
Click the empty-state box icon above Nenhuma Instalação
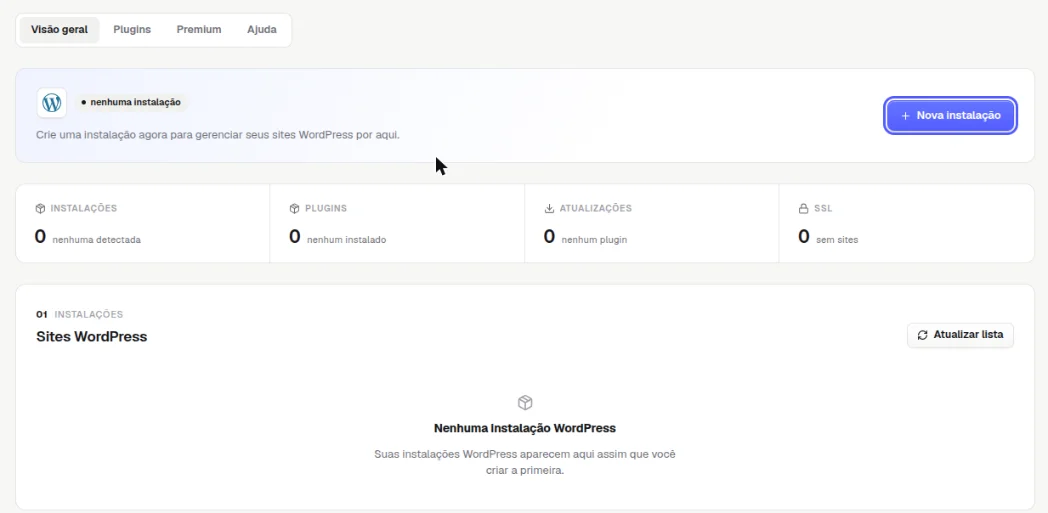coord(525,403)
